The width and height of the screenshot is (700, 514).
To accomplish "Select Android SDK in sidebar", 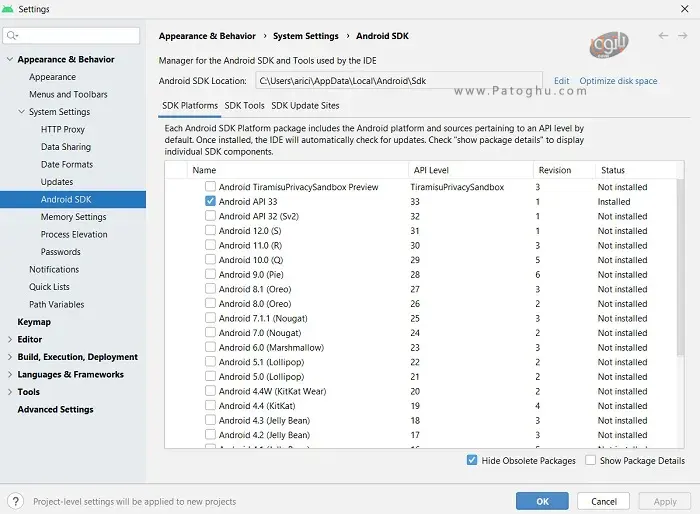I will tap(73, 199).
